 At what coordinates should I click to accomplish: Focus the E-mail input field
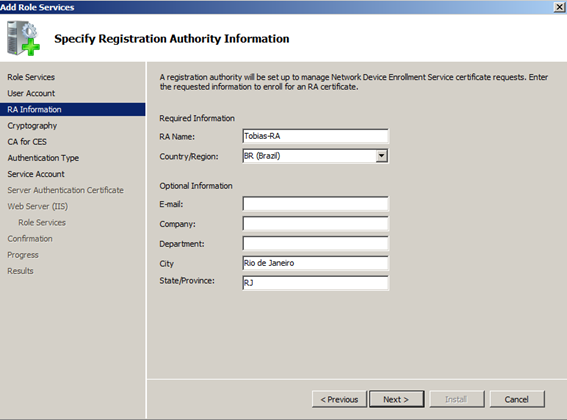click(316, 204)
